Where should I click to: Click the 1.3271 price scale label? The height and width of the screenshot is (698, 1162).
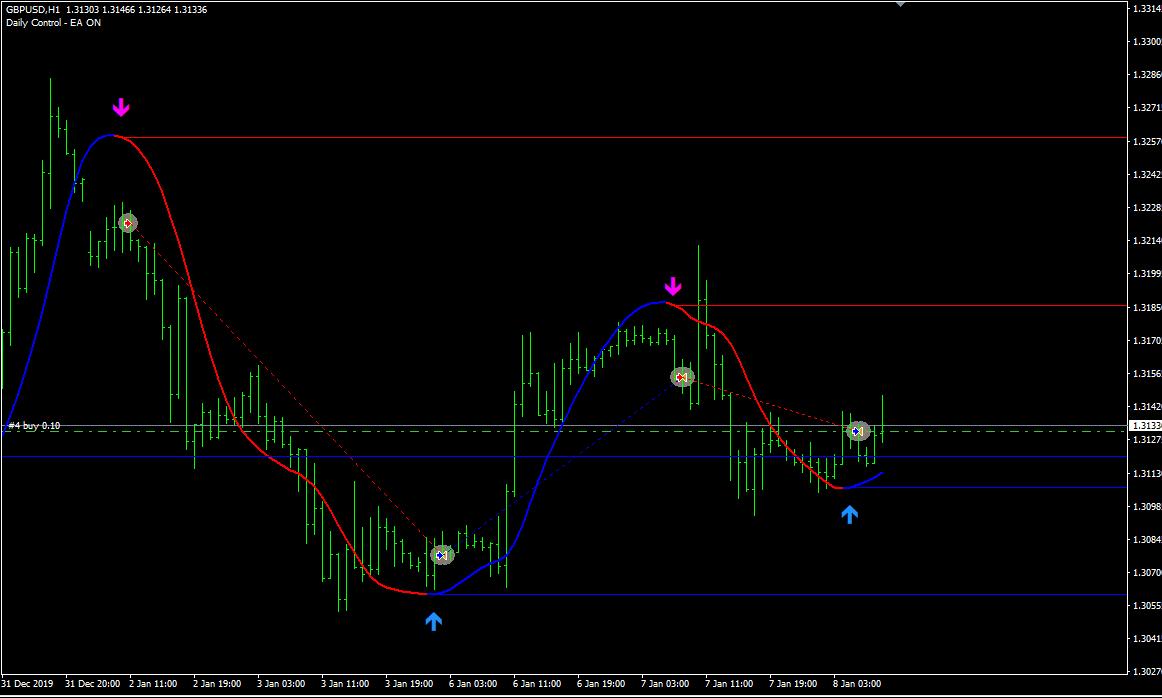(1146, 107)
